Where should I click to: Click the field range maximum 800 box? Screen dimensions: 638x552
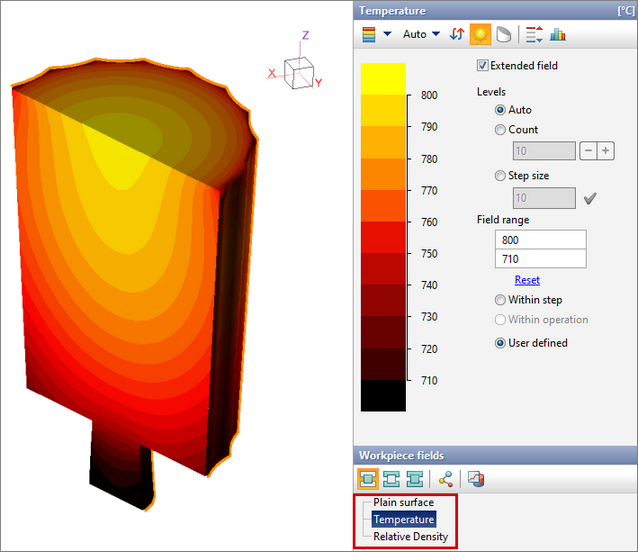click(x=540, y=240)
